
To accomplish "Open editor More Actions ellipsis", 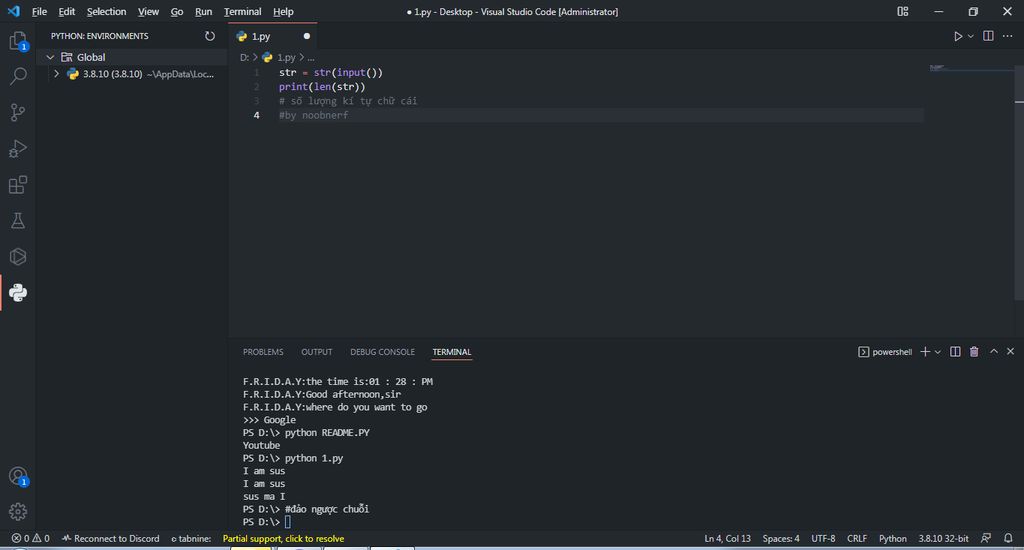I will [1008, 36].
